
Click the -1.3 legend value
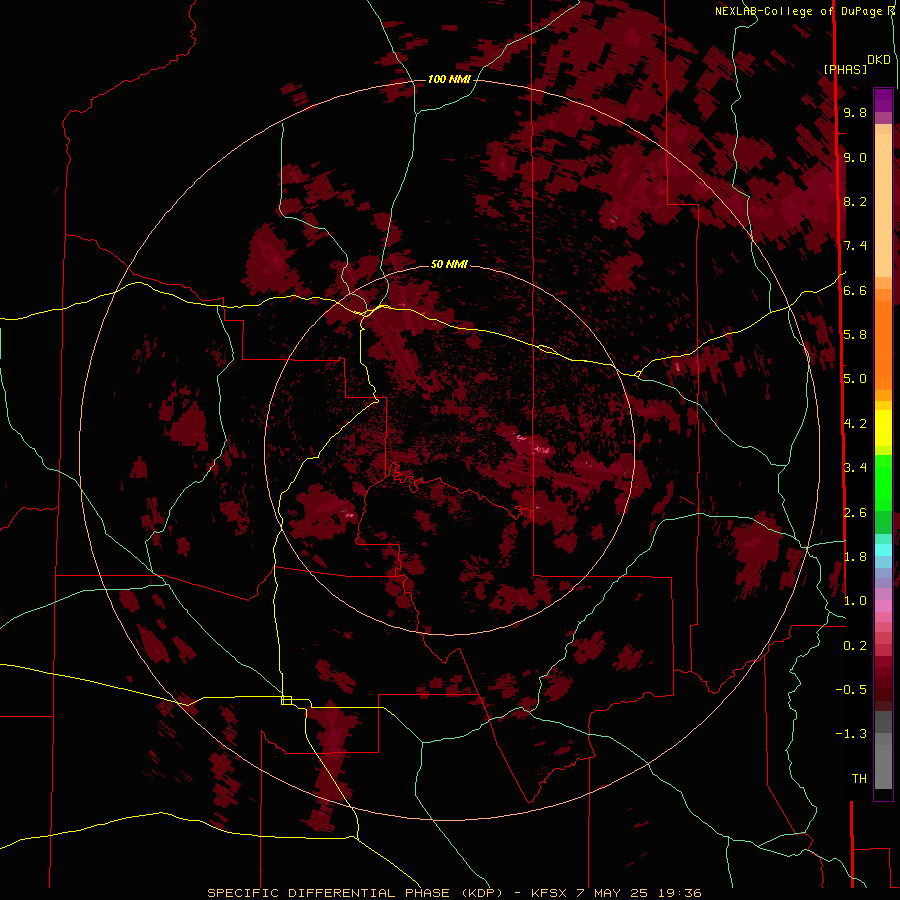[852, 734]
